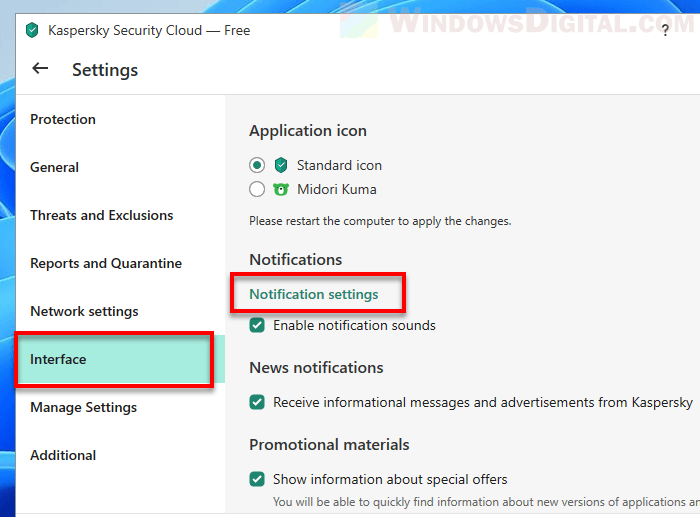Screen dimensions: 700x517
Task: Click the Settings page title
Action: click(x=105, y=70)
